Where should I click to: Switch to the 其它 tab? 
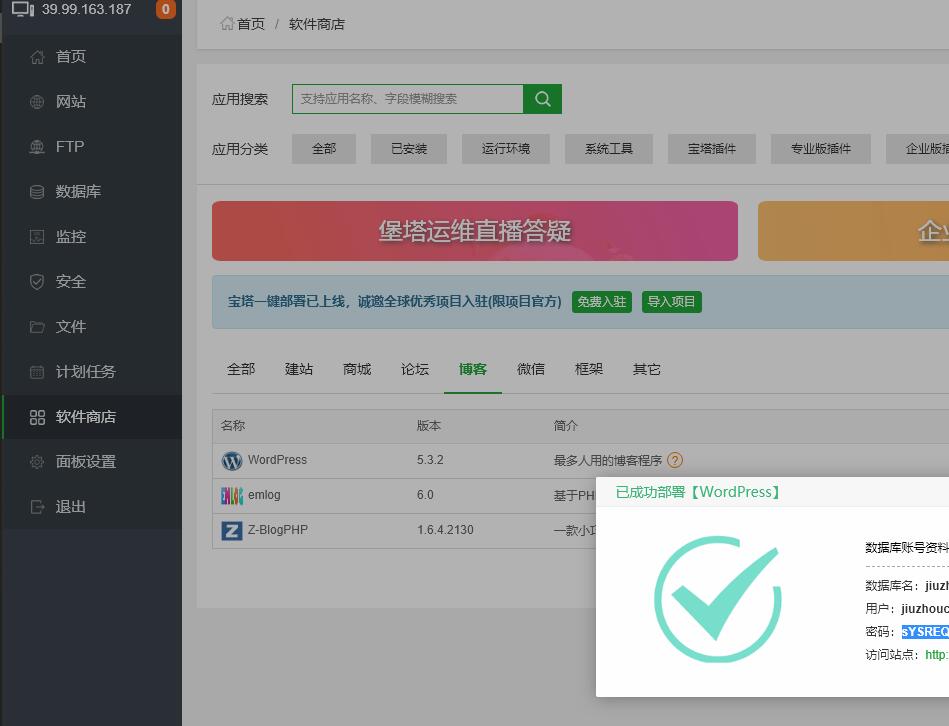coord(647,369)
